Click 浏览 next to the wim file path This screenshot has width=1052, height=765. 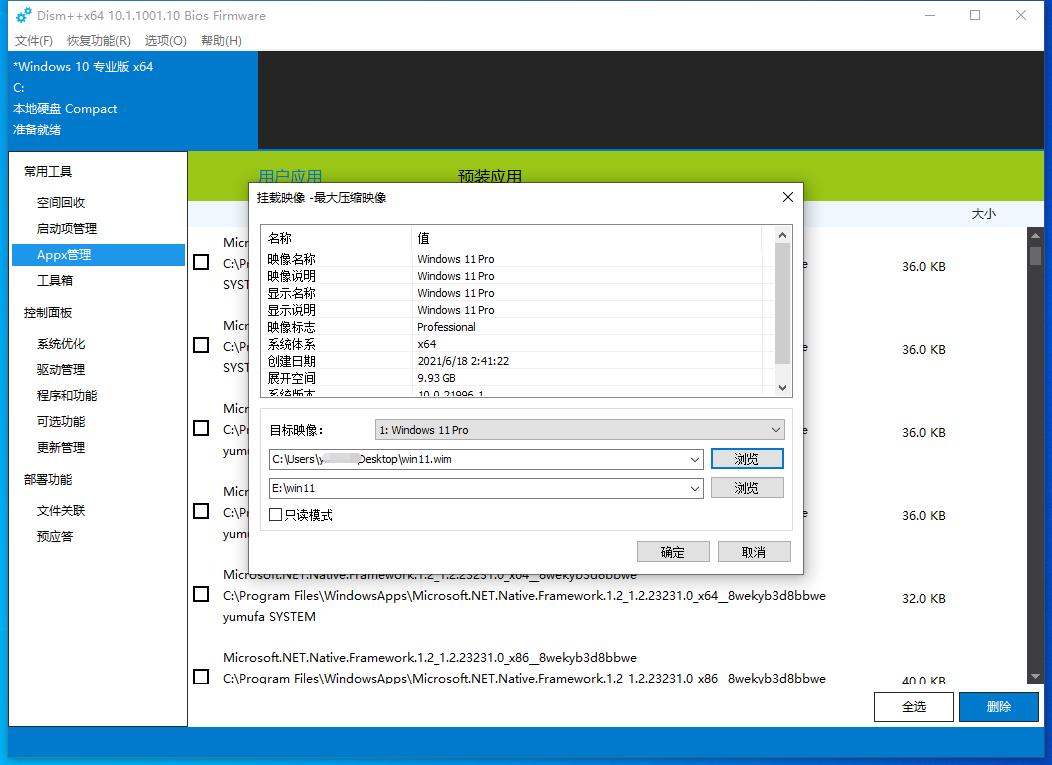(747, 459)
